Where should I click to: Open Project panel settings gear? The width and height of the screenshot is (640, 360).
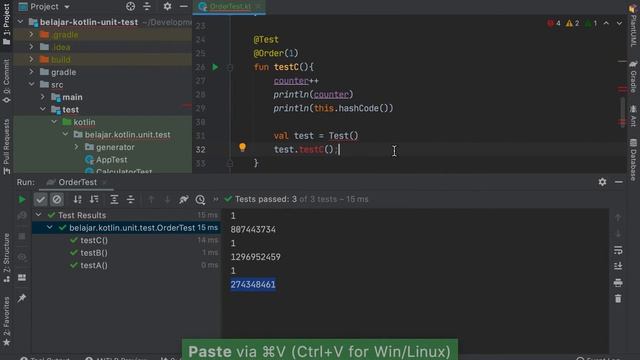point(167,7)
